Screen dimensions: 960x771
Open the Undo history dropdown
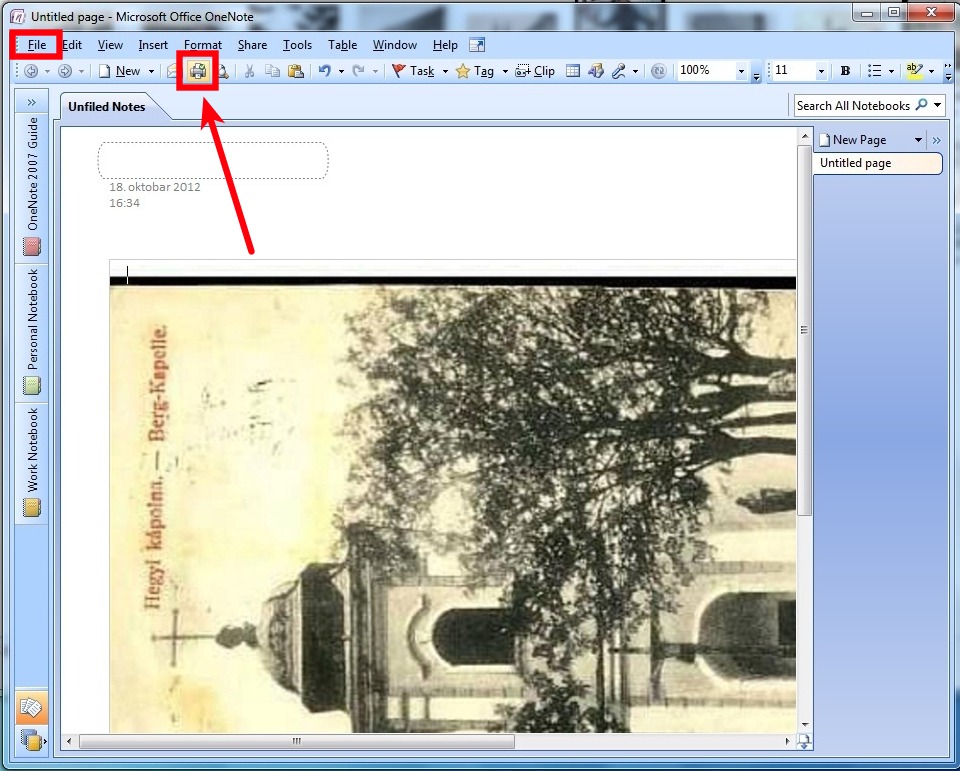coord(341,72)
